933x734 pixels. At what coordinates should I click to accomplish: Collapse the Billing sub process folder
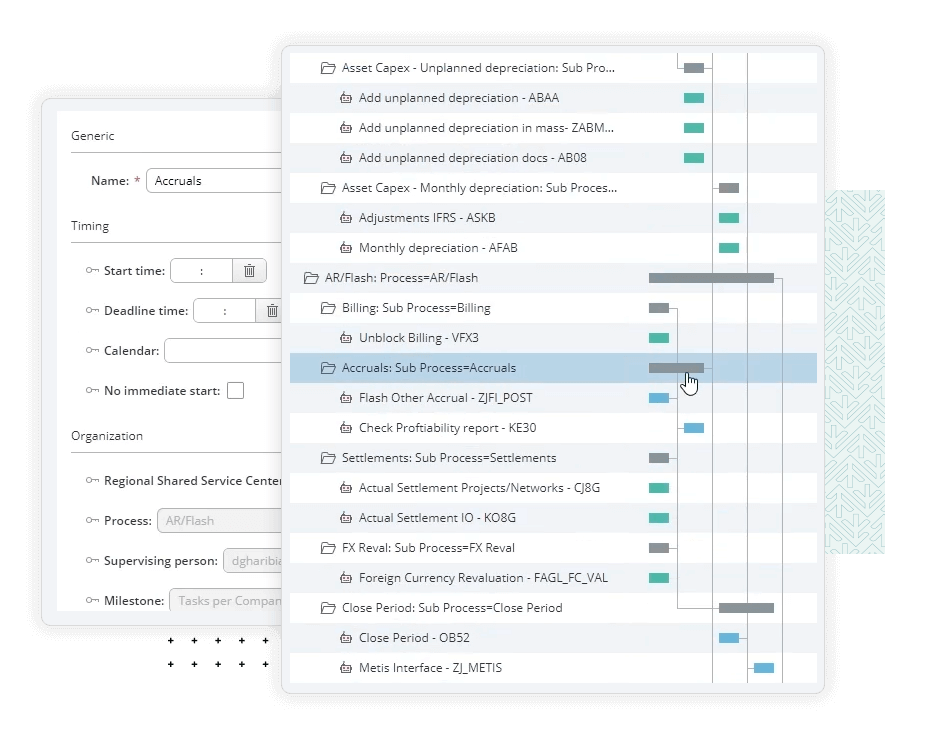(327, 308)
